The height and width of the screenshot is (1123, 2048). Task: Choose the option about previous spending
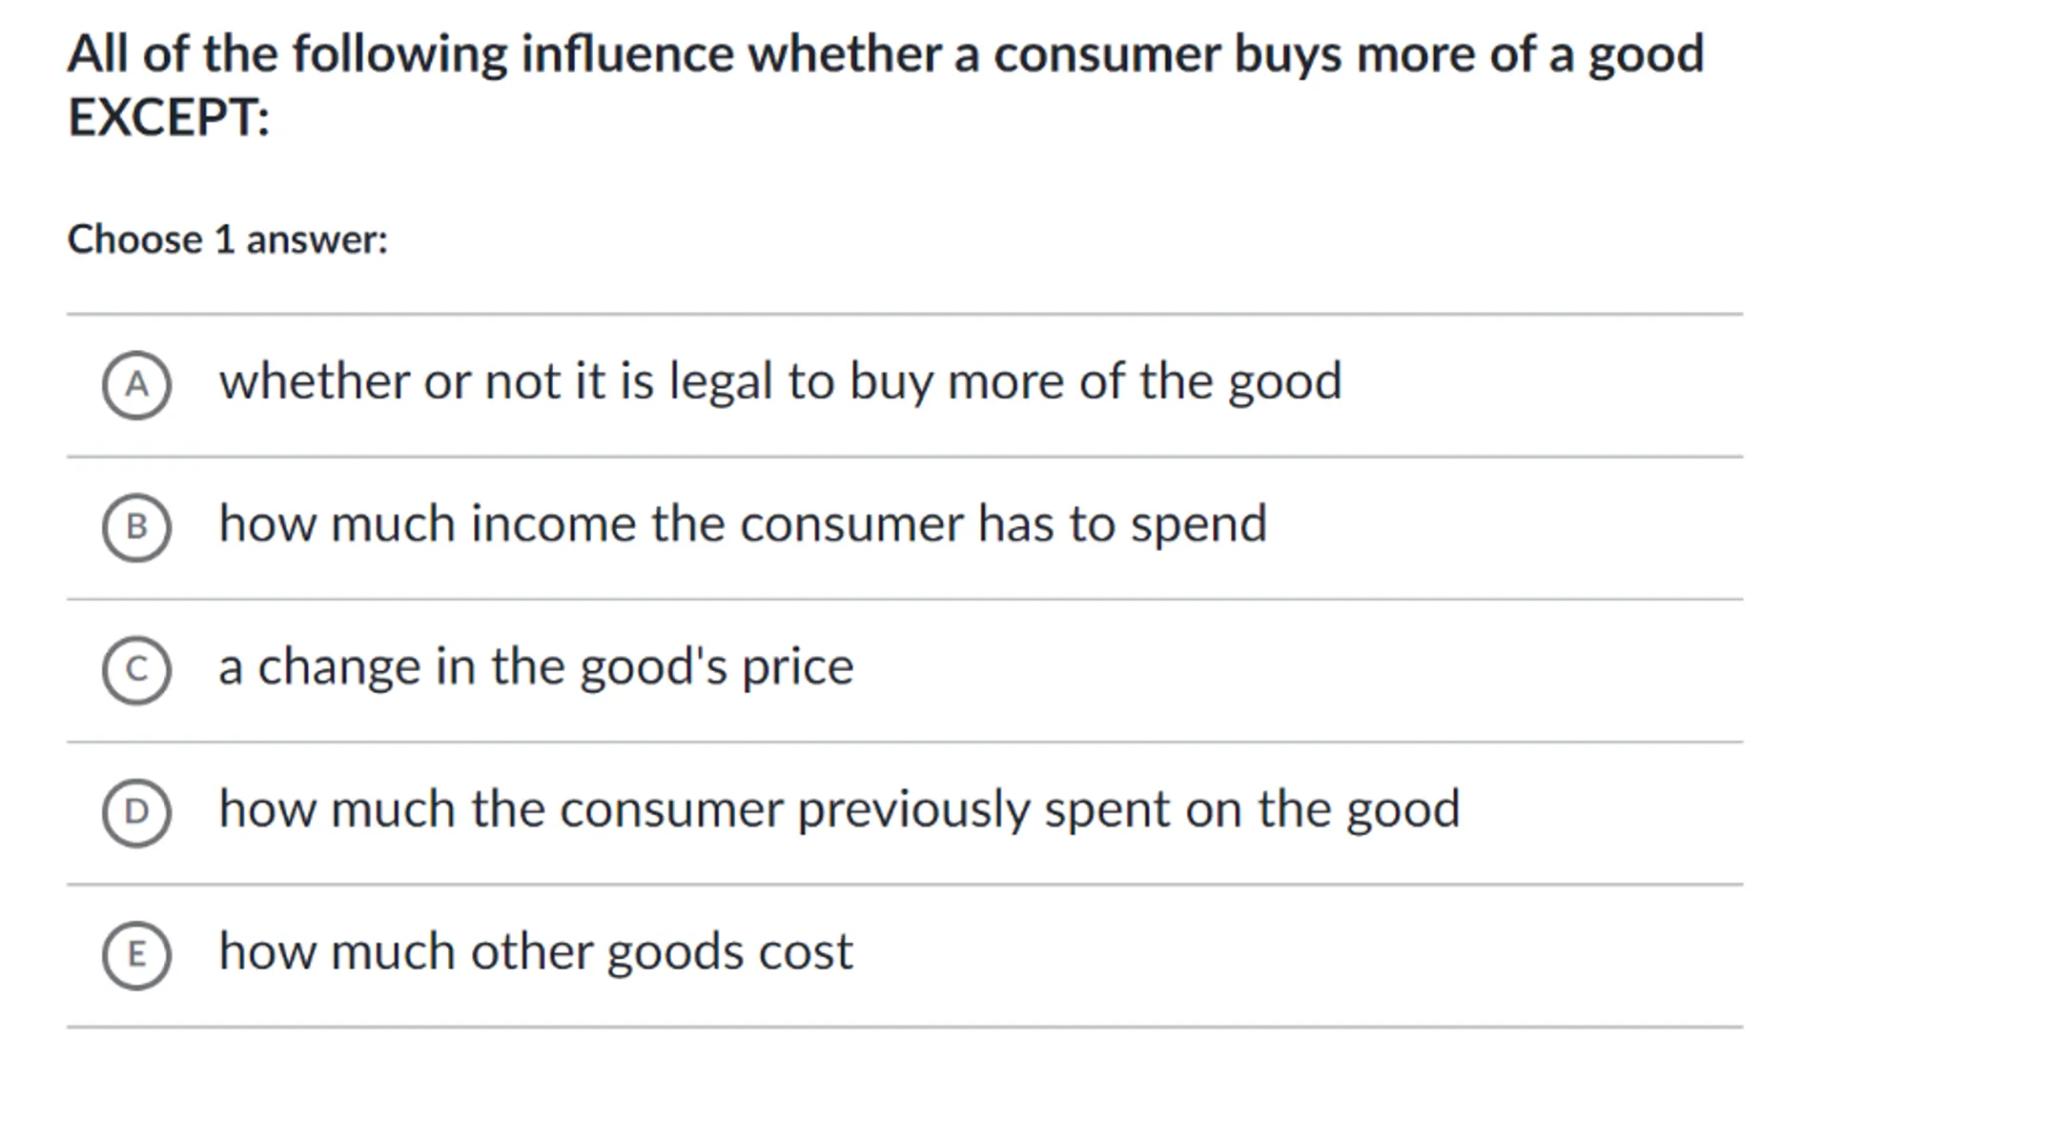pyautogui.click(x=839, y=809)
